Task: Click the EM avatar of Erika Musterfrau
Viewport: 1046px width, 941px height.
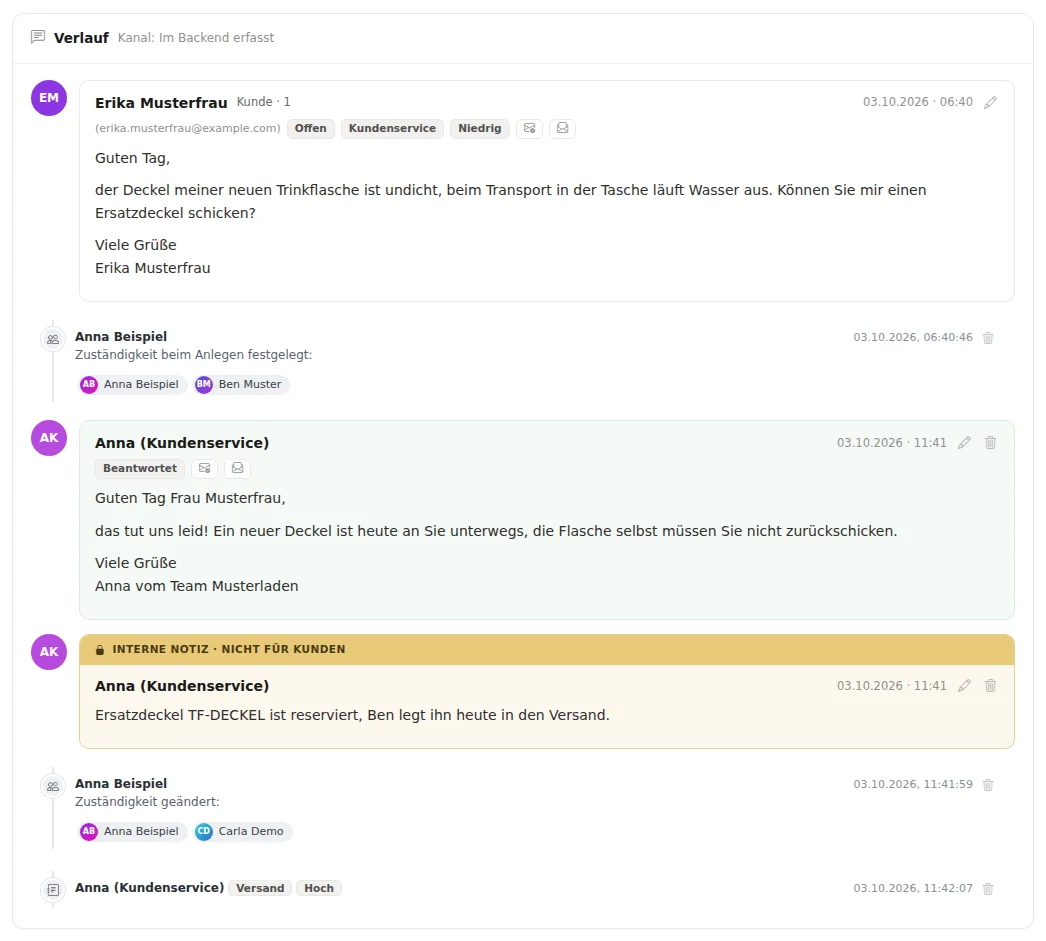Action: [x=49, y=98]
